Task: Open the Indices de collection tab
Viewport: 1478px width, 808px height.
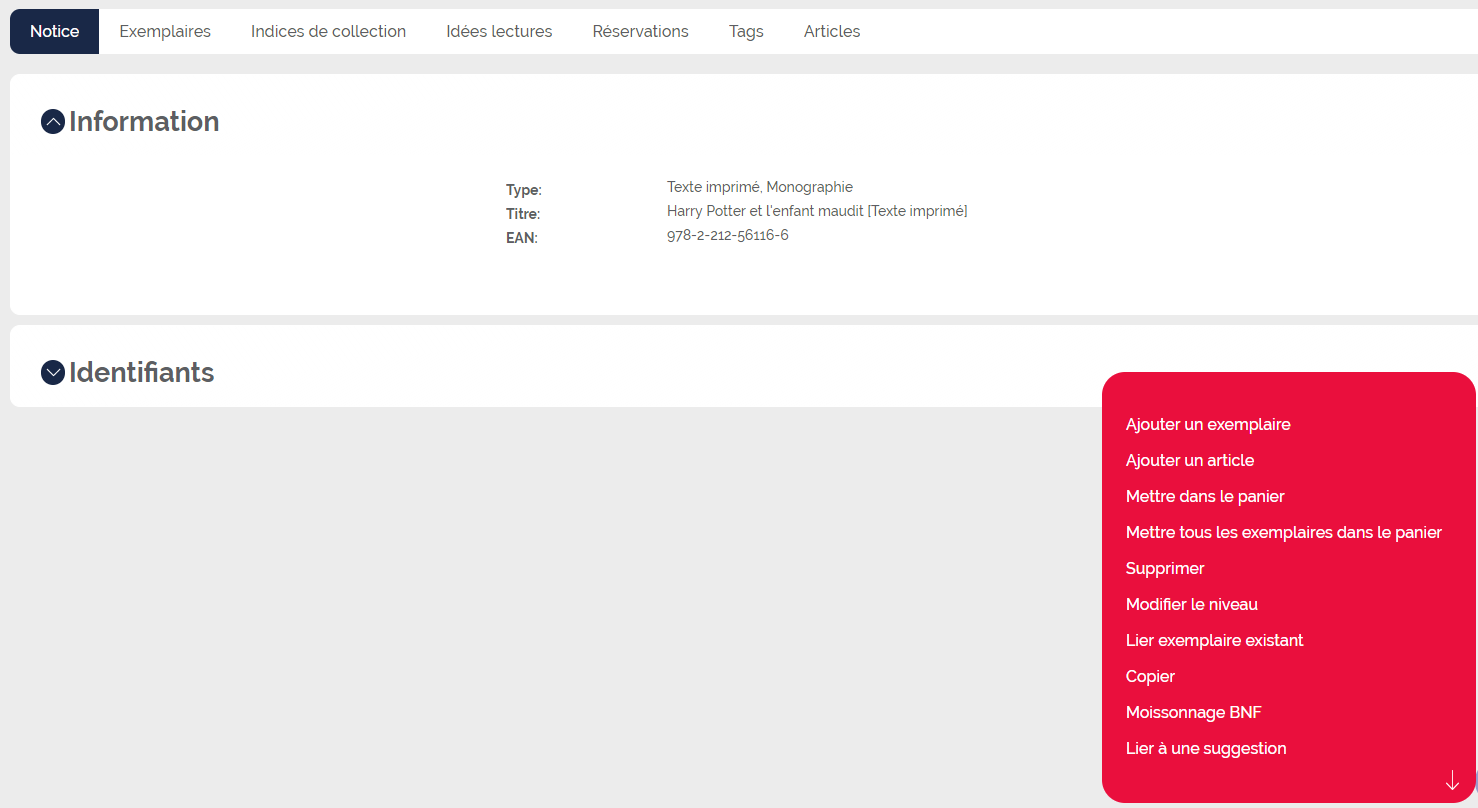Action: click(x=328, y=31)
